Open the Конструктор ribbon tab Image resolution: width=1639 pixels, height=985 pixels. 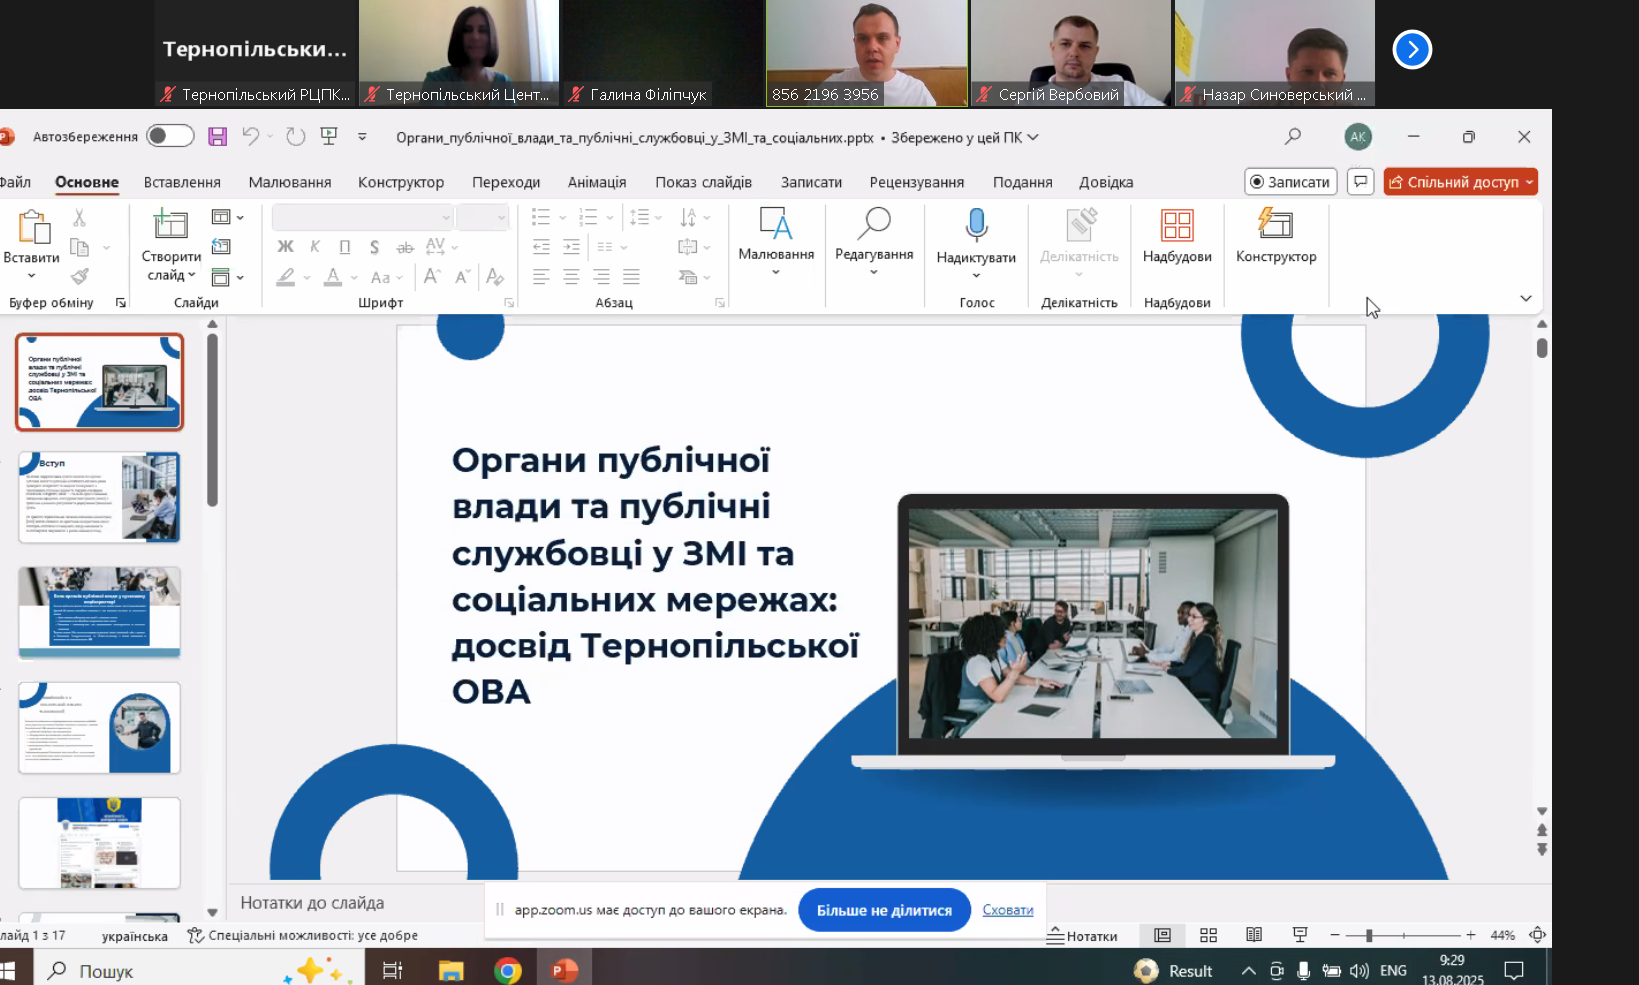401,182
